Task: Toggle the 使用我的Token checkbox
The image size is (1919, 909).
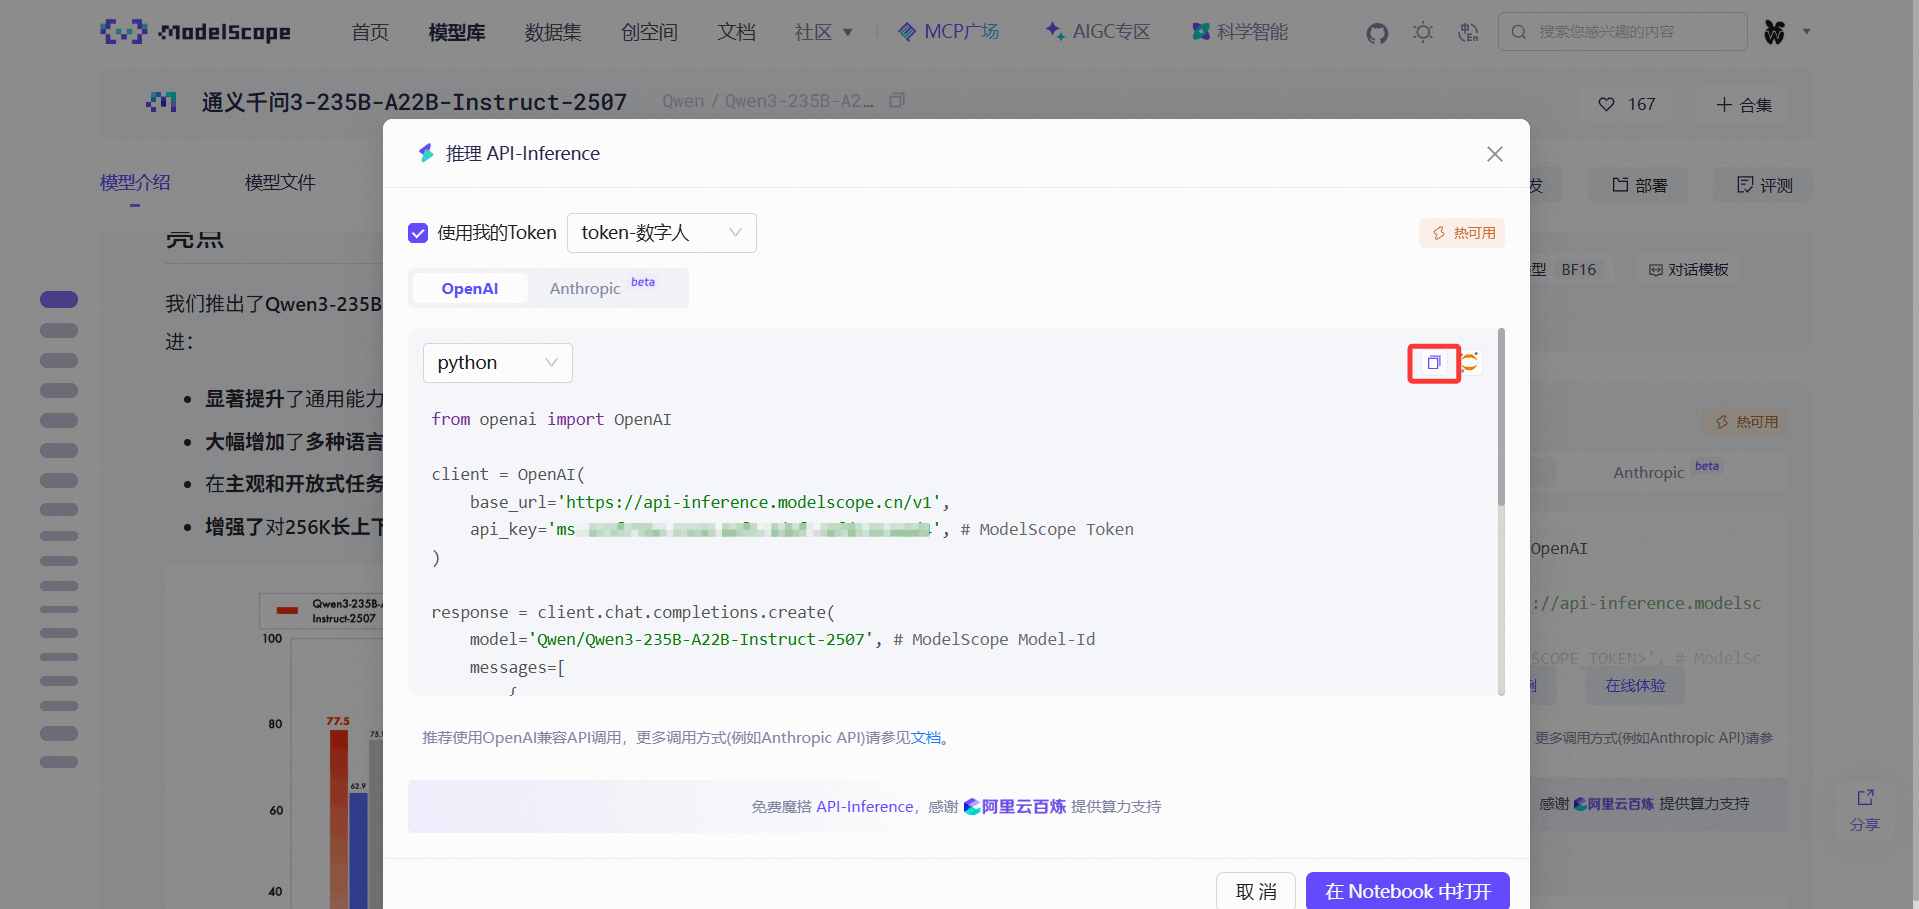Action: pos(418,233)
